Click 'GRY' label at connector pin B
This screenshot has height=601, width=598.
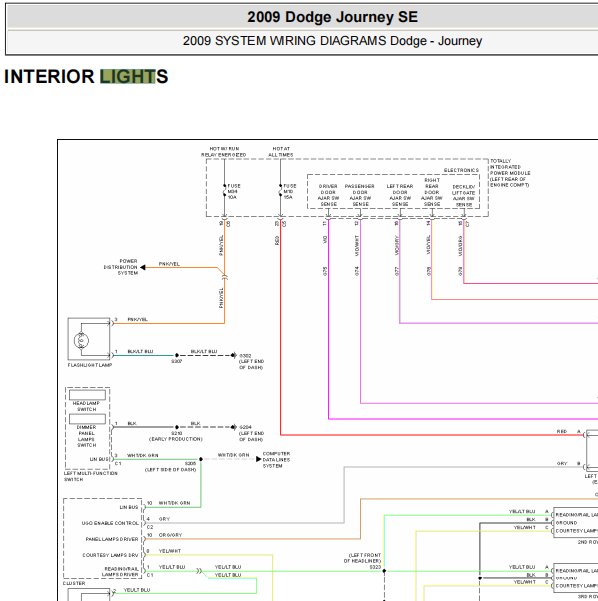pyautogui.click(x=562, y=464)
